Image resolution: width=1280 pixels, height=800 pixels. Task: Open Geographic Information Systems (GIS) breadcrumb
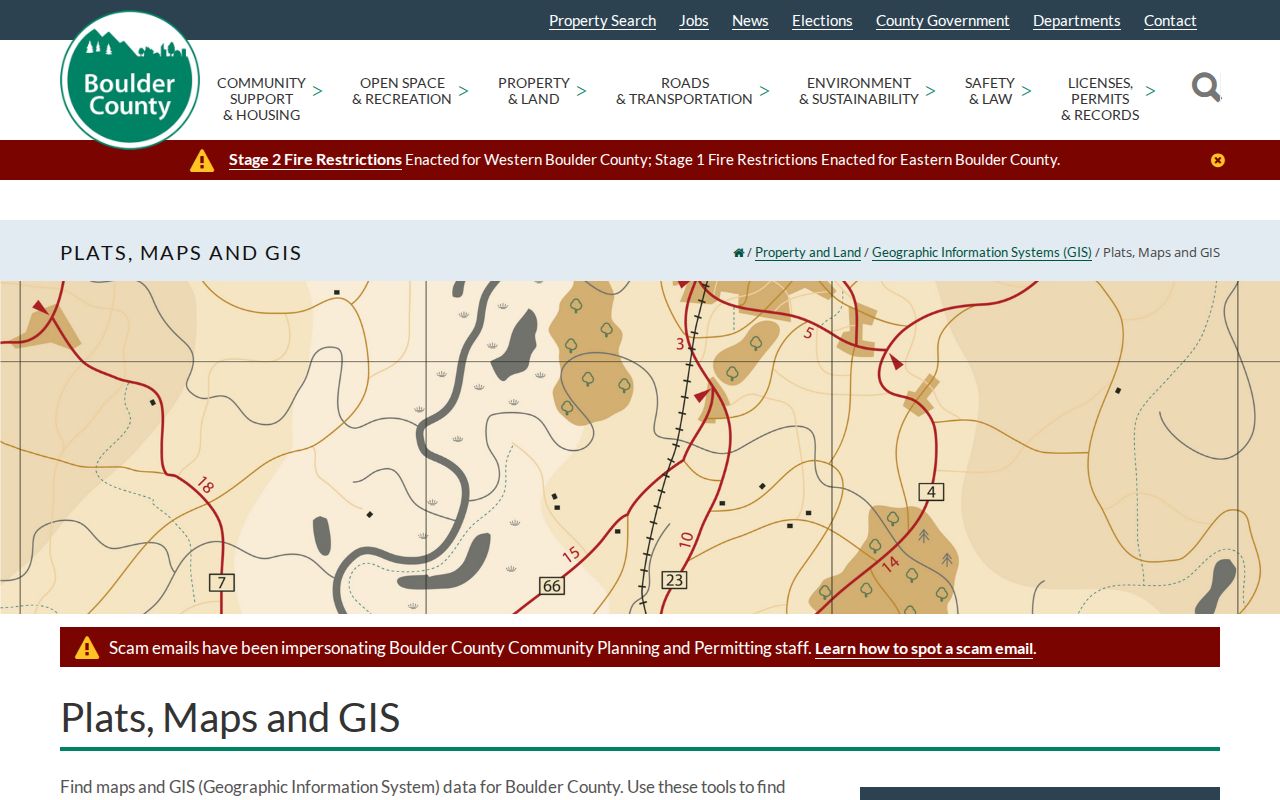point(982,253)
